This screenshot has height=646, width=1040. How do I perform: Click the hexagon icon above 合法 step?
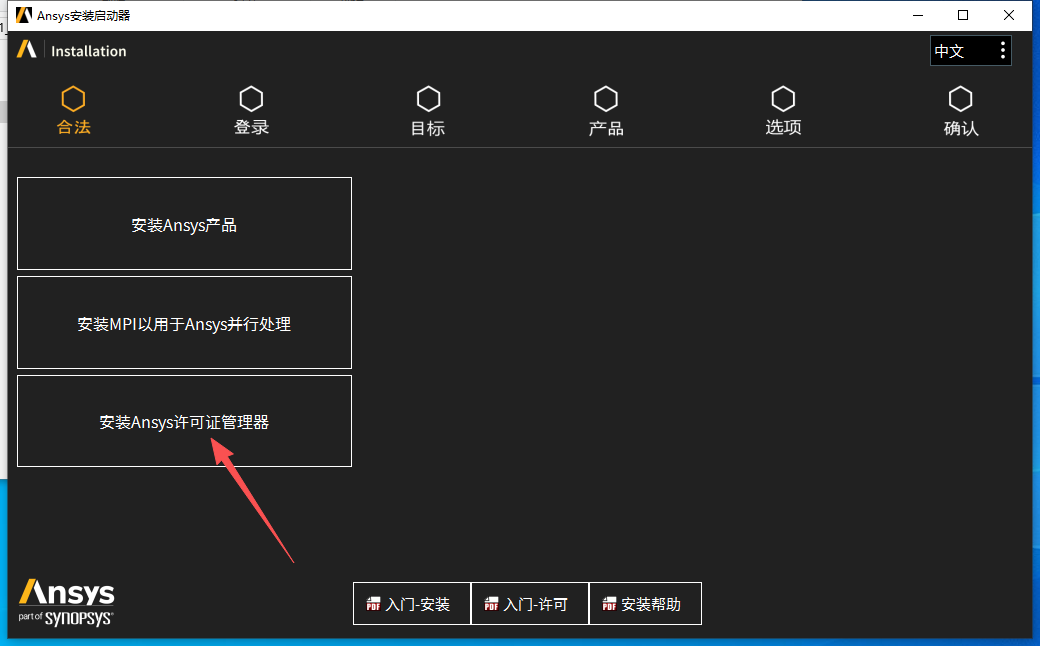click(73, 97)
